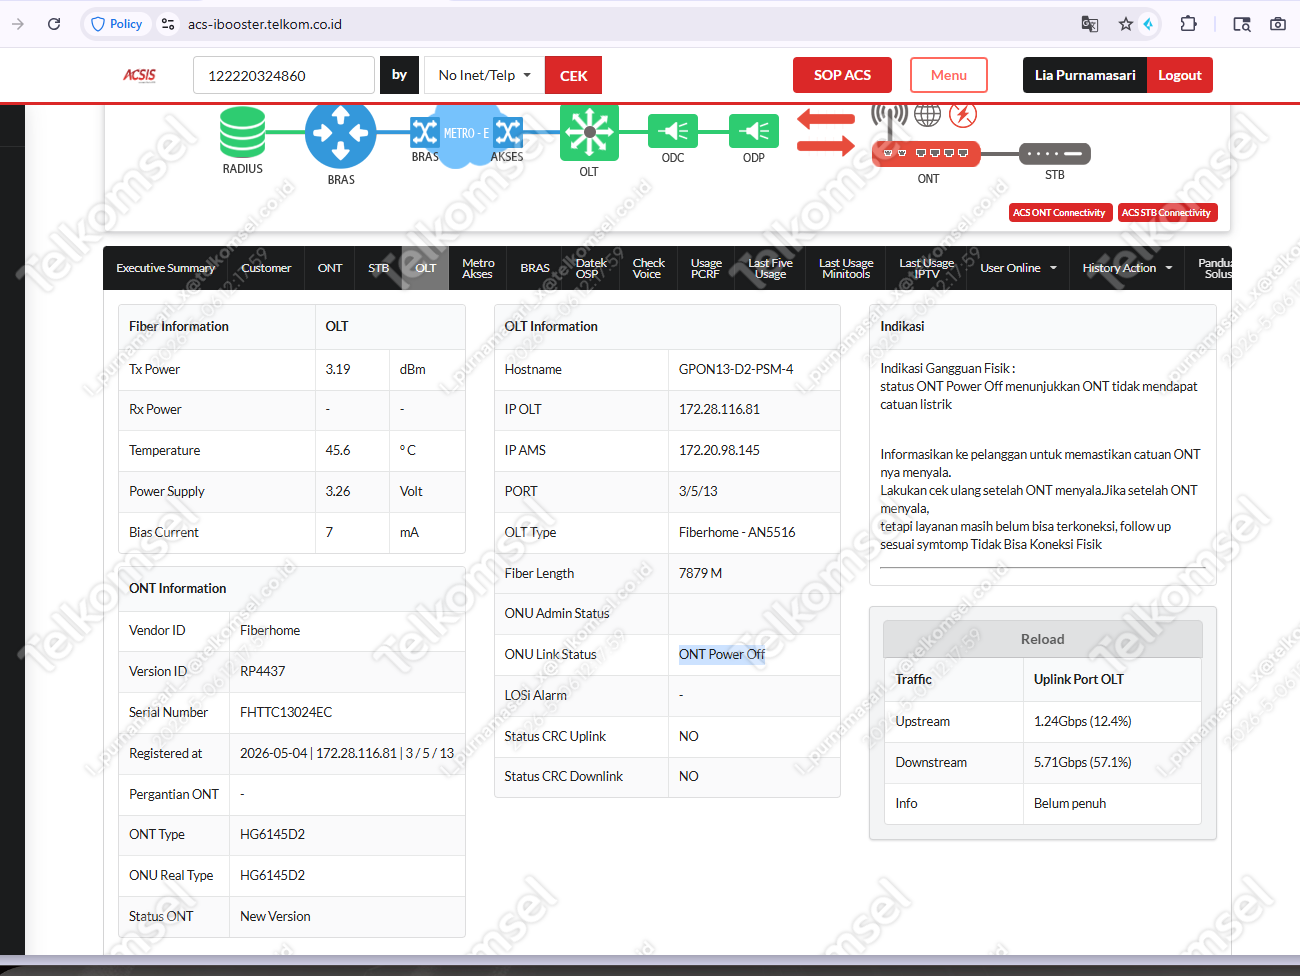The image size is (1300, 976).
Task: Open the Customer tab
Action: pos(266,268)
